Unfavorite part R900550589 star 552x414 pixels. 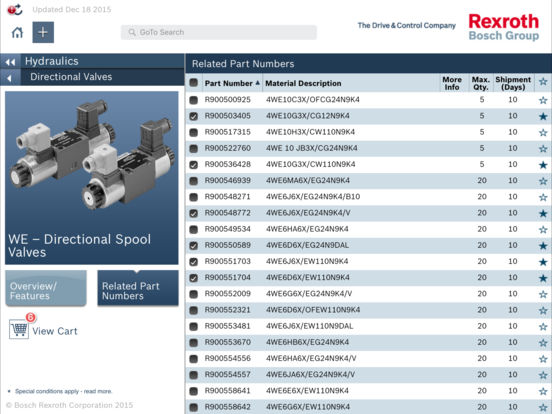coord(543,246)
